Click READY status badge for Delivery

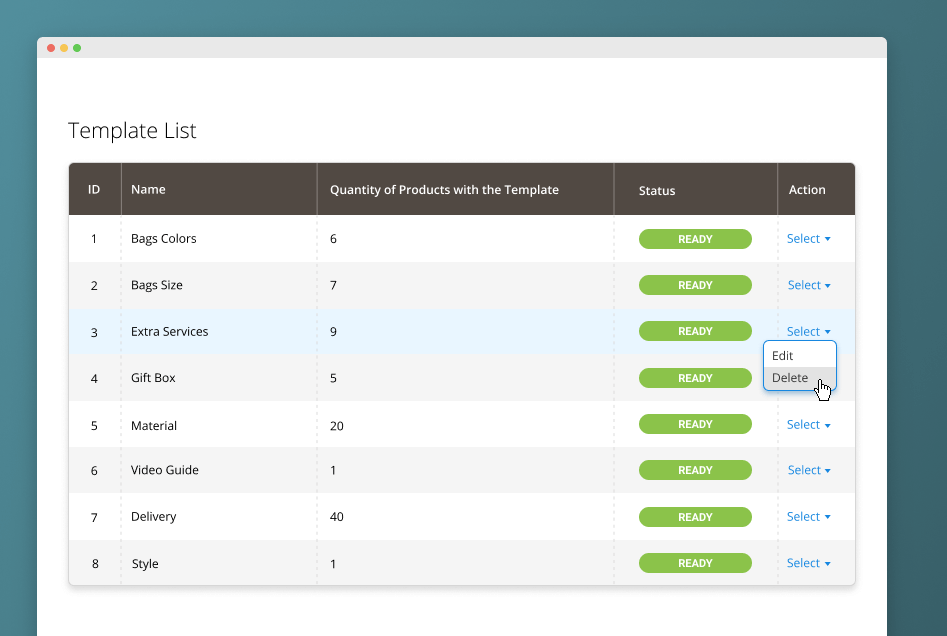pyautogui.click(x=695, y=517)
